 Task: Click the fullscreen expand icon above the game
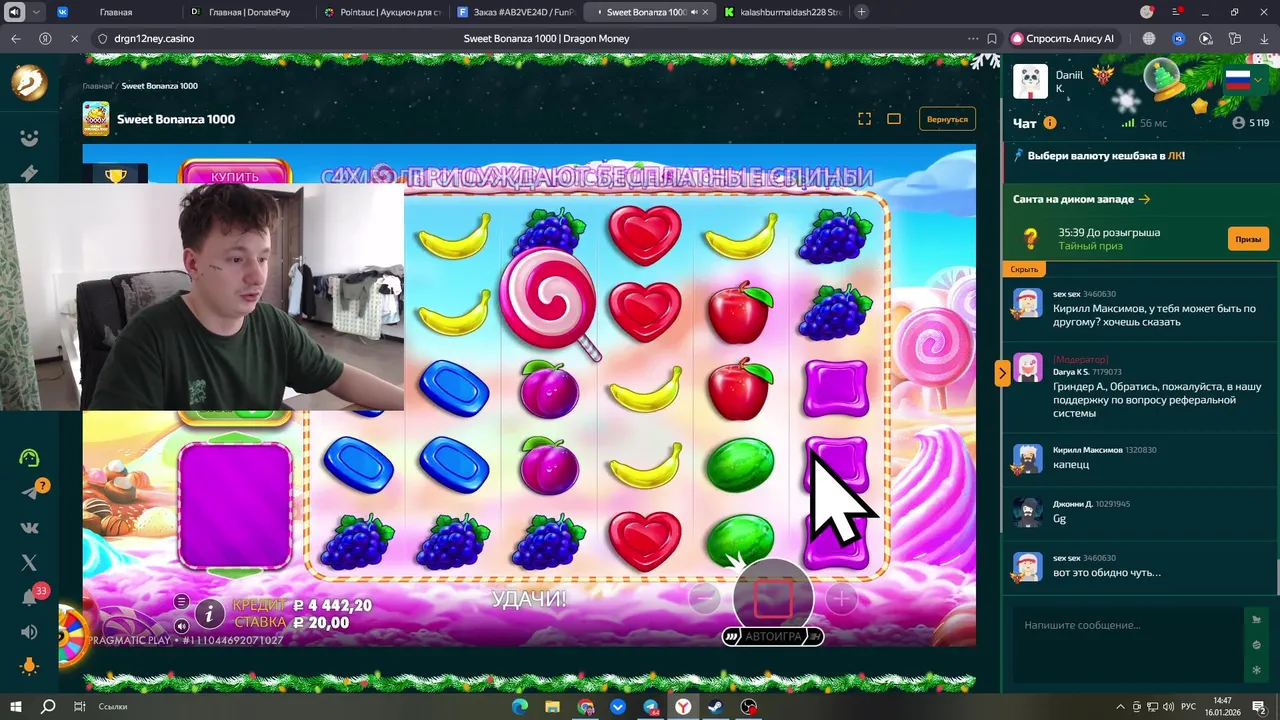(x=865, y=119)
